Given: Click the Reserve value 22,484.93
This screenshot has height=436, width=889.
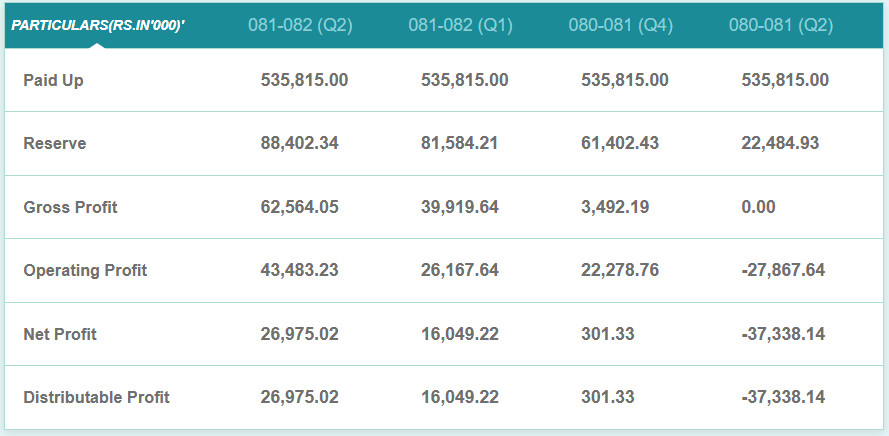Looking at the screenshot, I should pos(780,143).
